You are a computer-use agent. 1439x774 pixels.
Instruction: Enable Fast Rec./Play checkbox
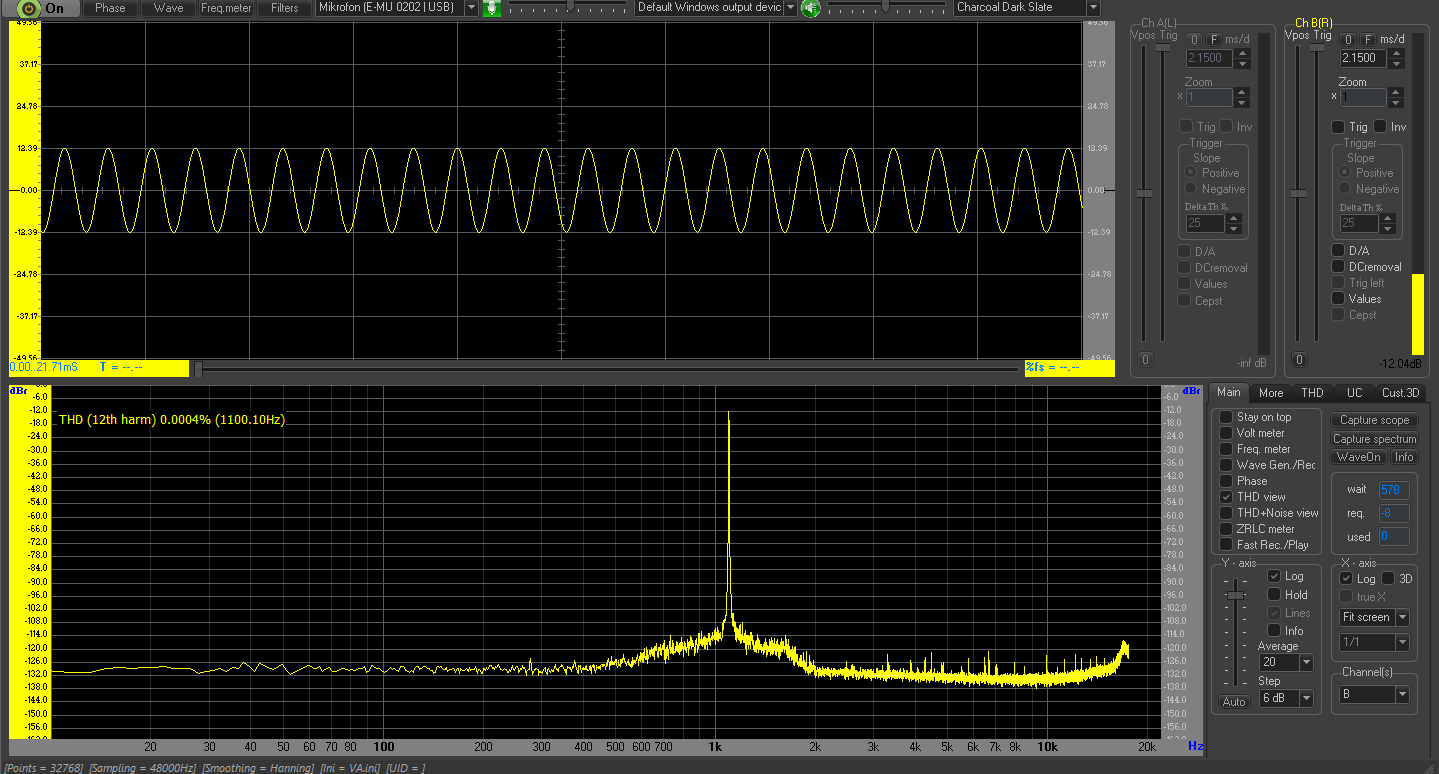(1226, 545)
